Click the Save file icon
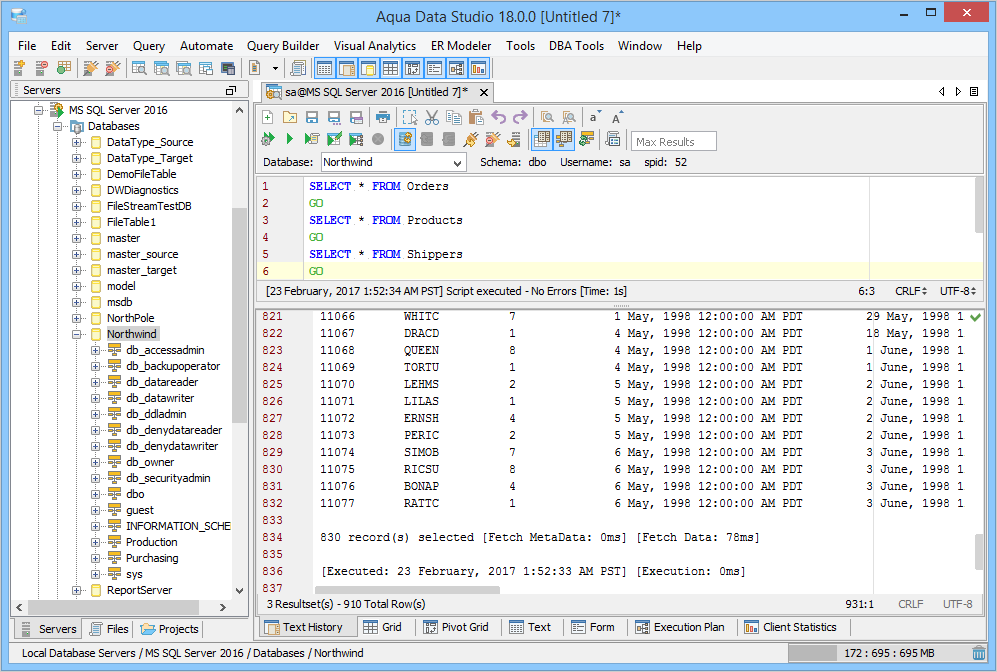This screenshot has height=672, width=997. 312,117
